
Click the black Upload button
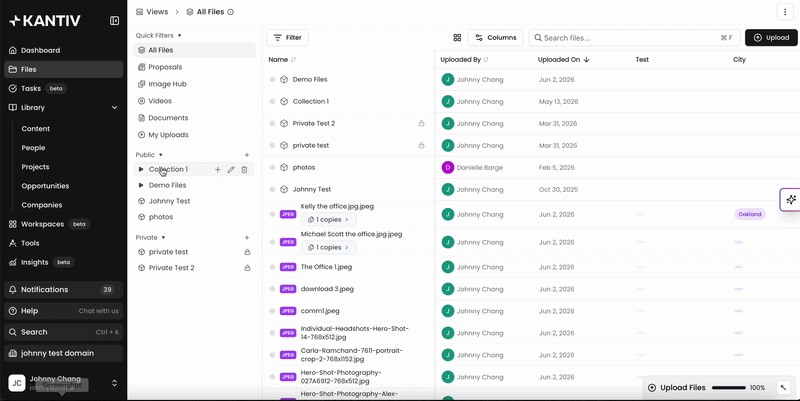tap(771, 38)
